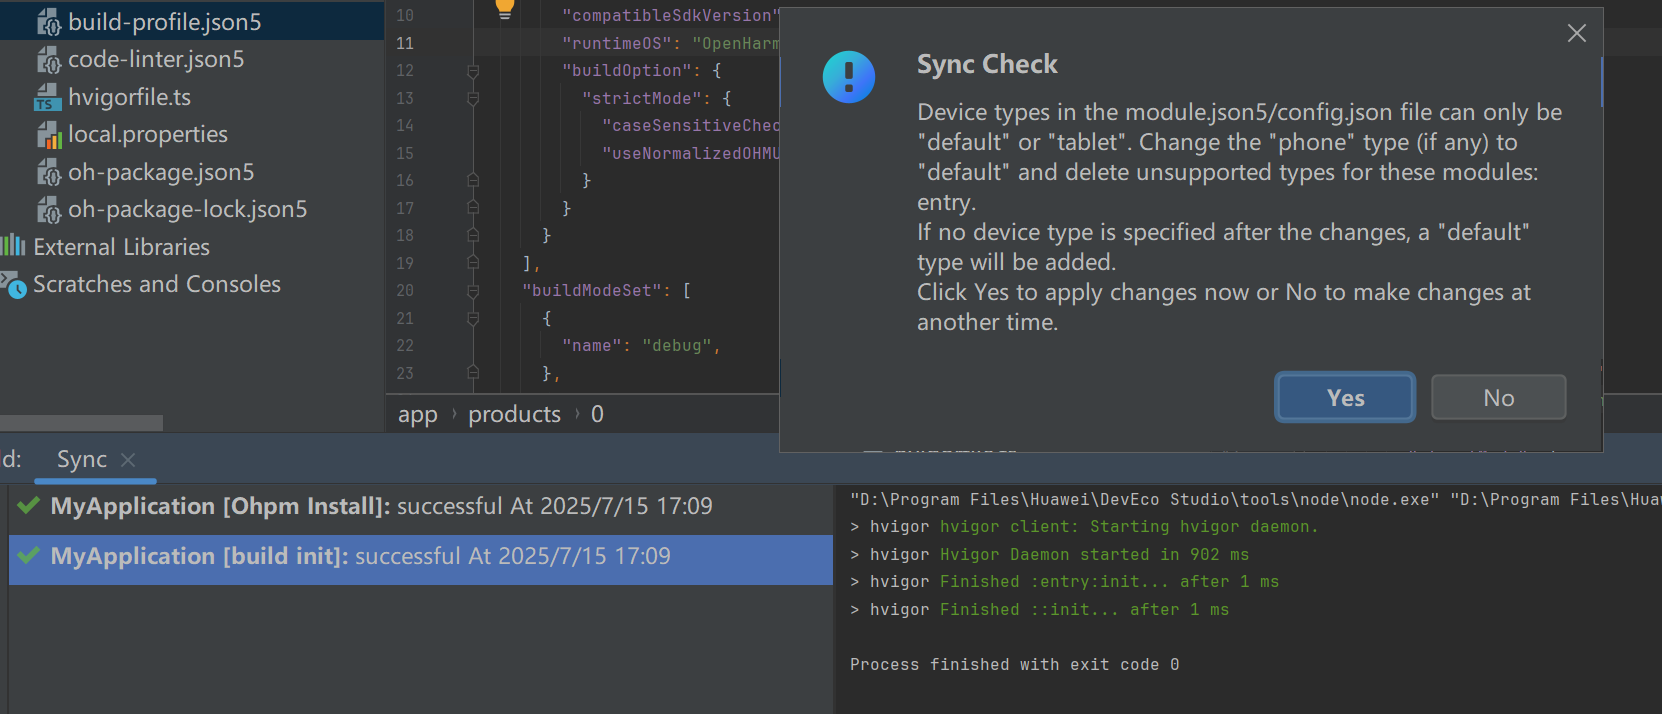Click the project tree horizontal scrollbar
The image size is (1662, 714).
coord(81,423)
